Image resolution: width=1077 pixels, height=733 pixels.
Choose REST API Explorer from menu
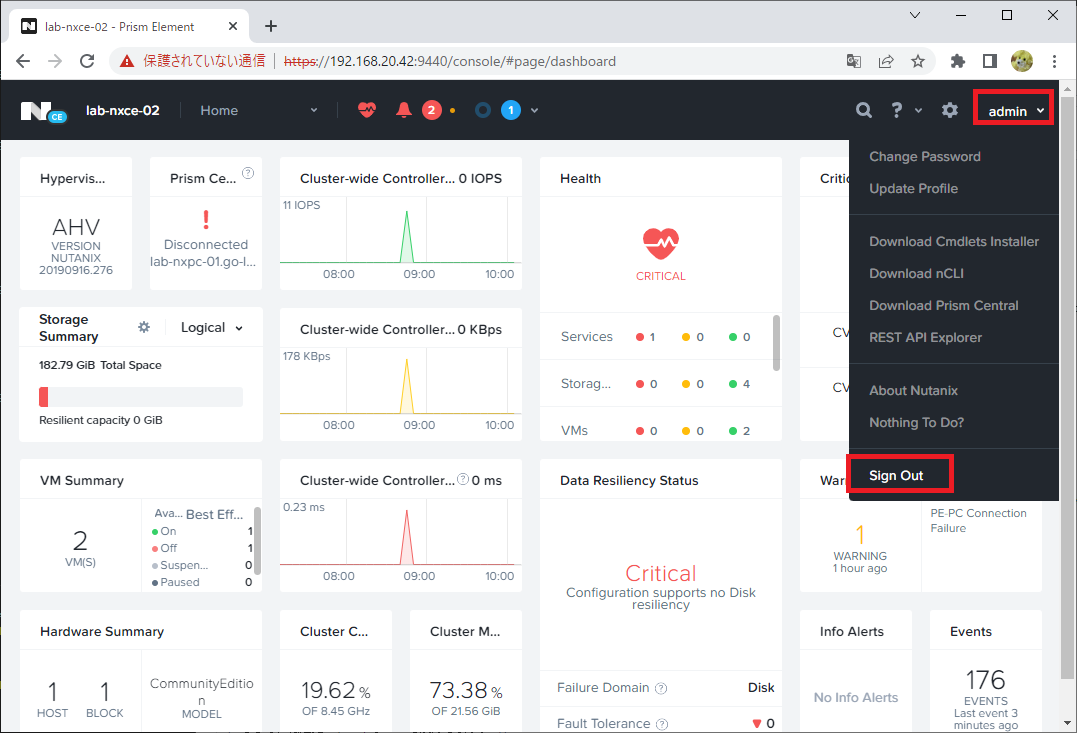click(x=925, y=337)
